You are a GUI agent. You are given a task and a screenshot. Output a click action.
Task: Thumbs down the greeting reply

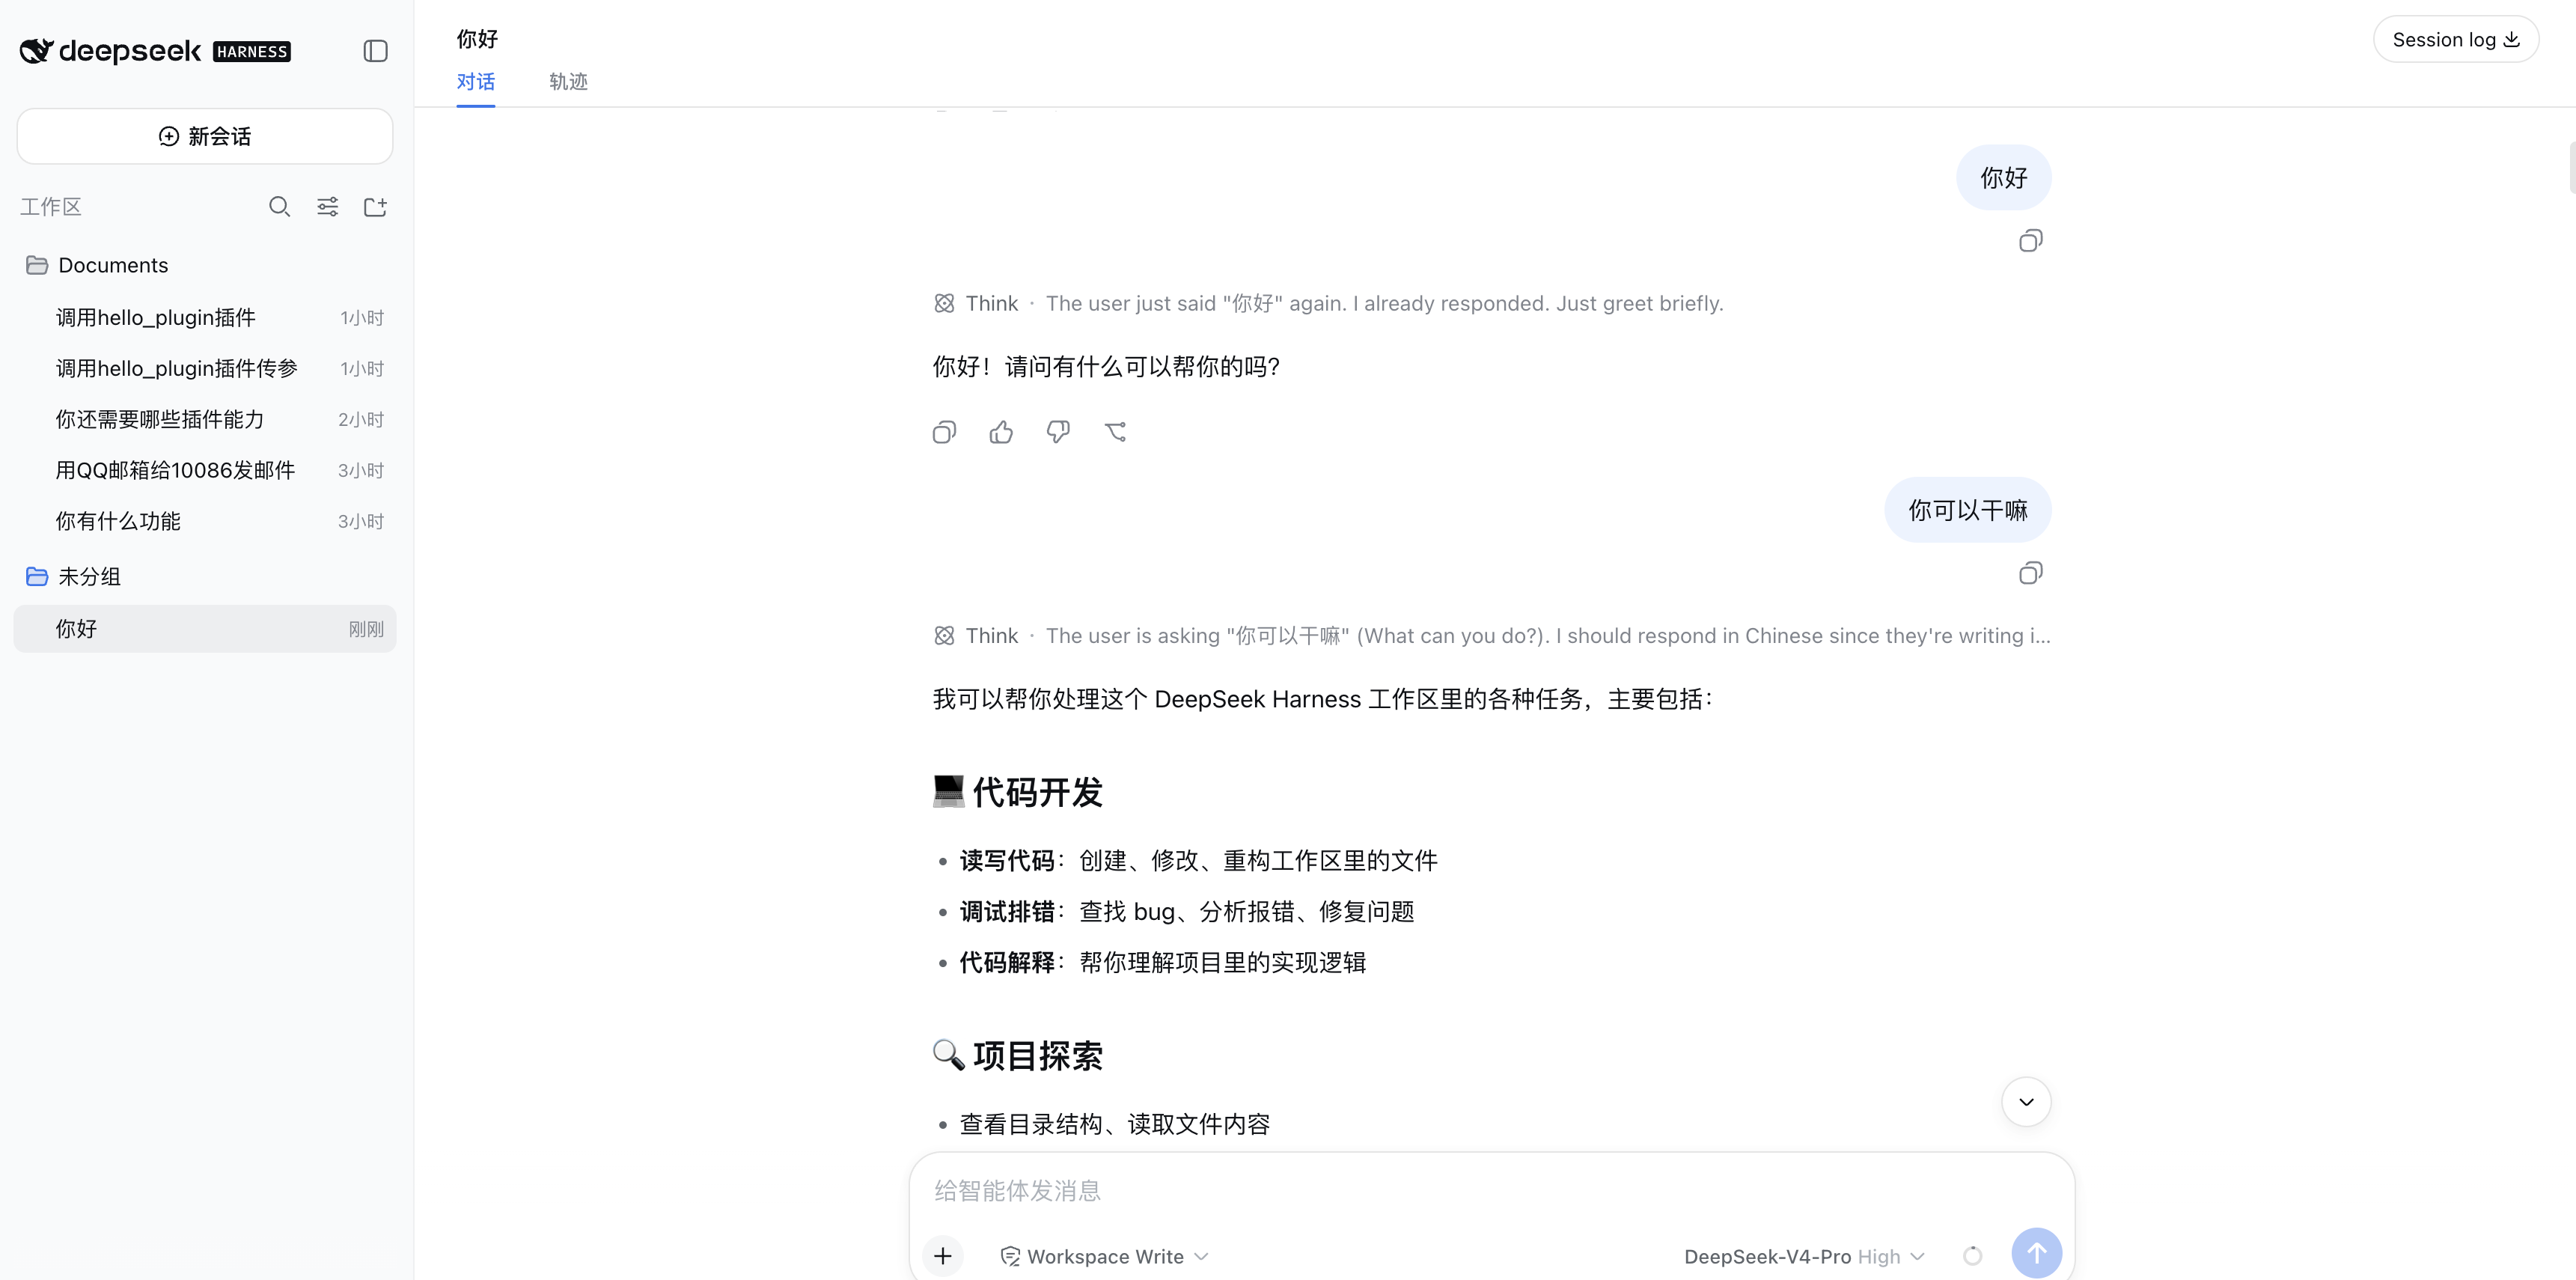(x=1058, y=432)
